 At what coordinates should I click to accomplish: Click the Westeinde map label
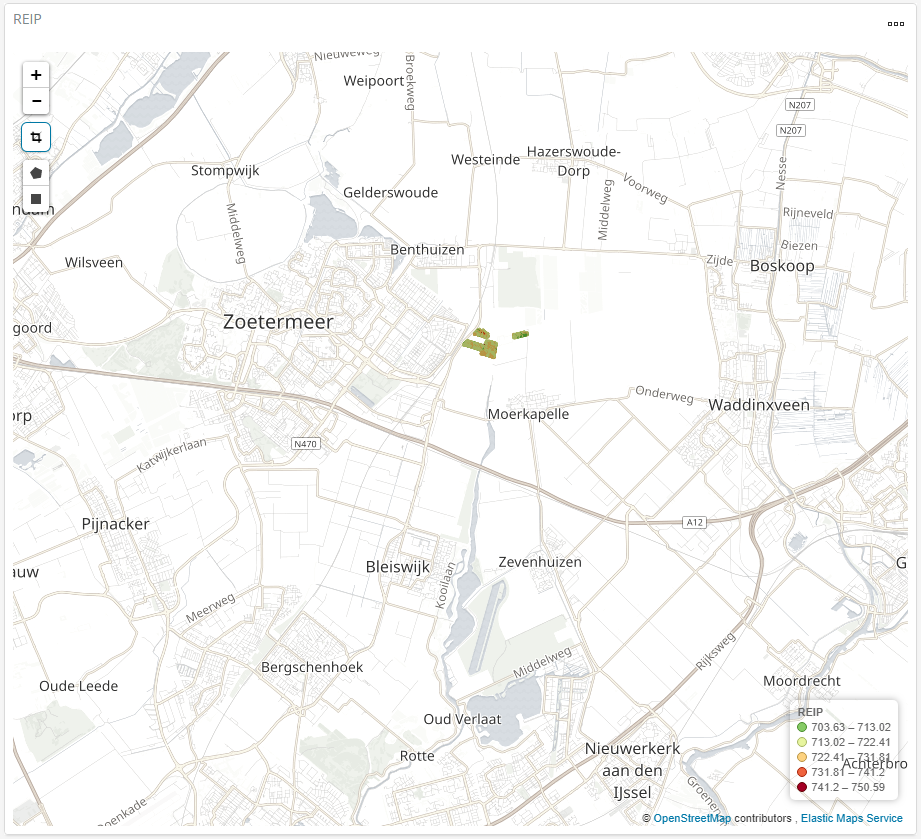point(486,160)
